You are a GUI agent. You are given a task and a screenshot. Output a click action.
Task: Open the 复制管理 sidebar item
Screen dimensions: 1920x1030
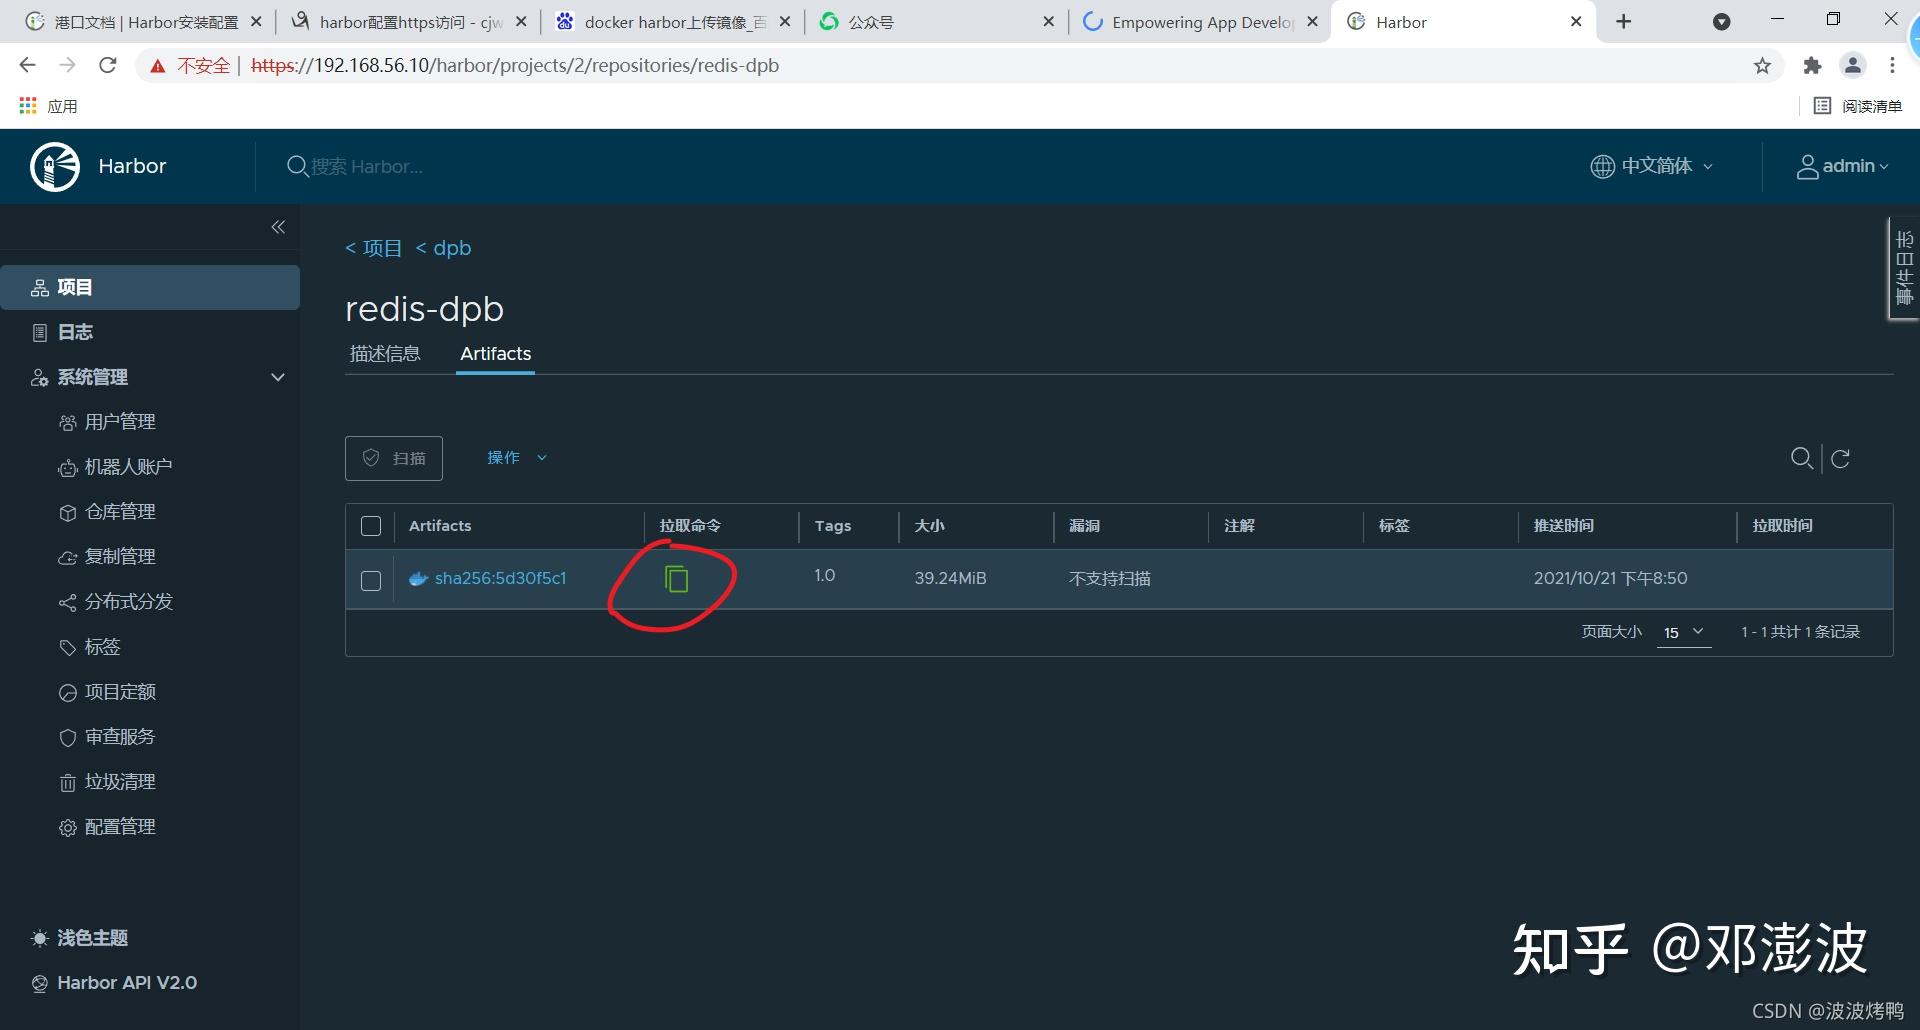pos(120,556)
